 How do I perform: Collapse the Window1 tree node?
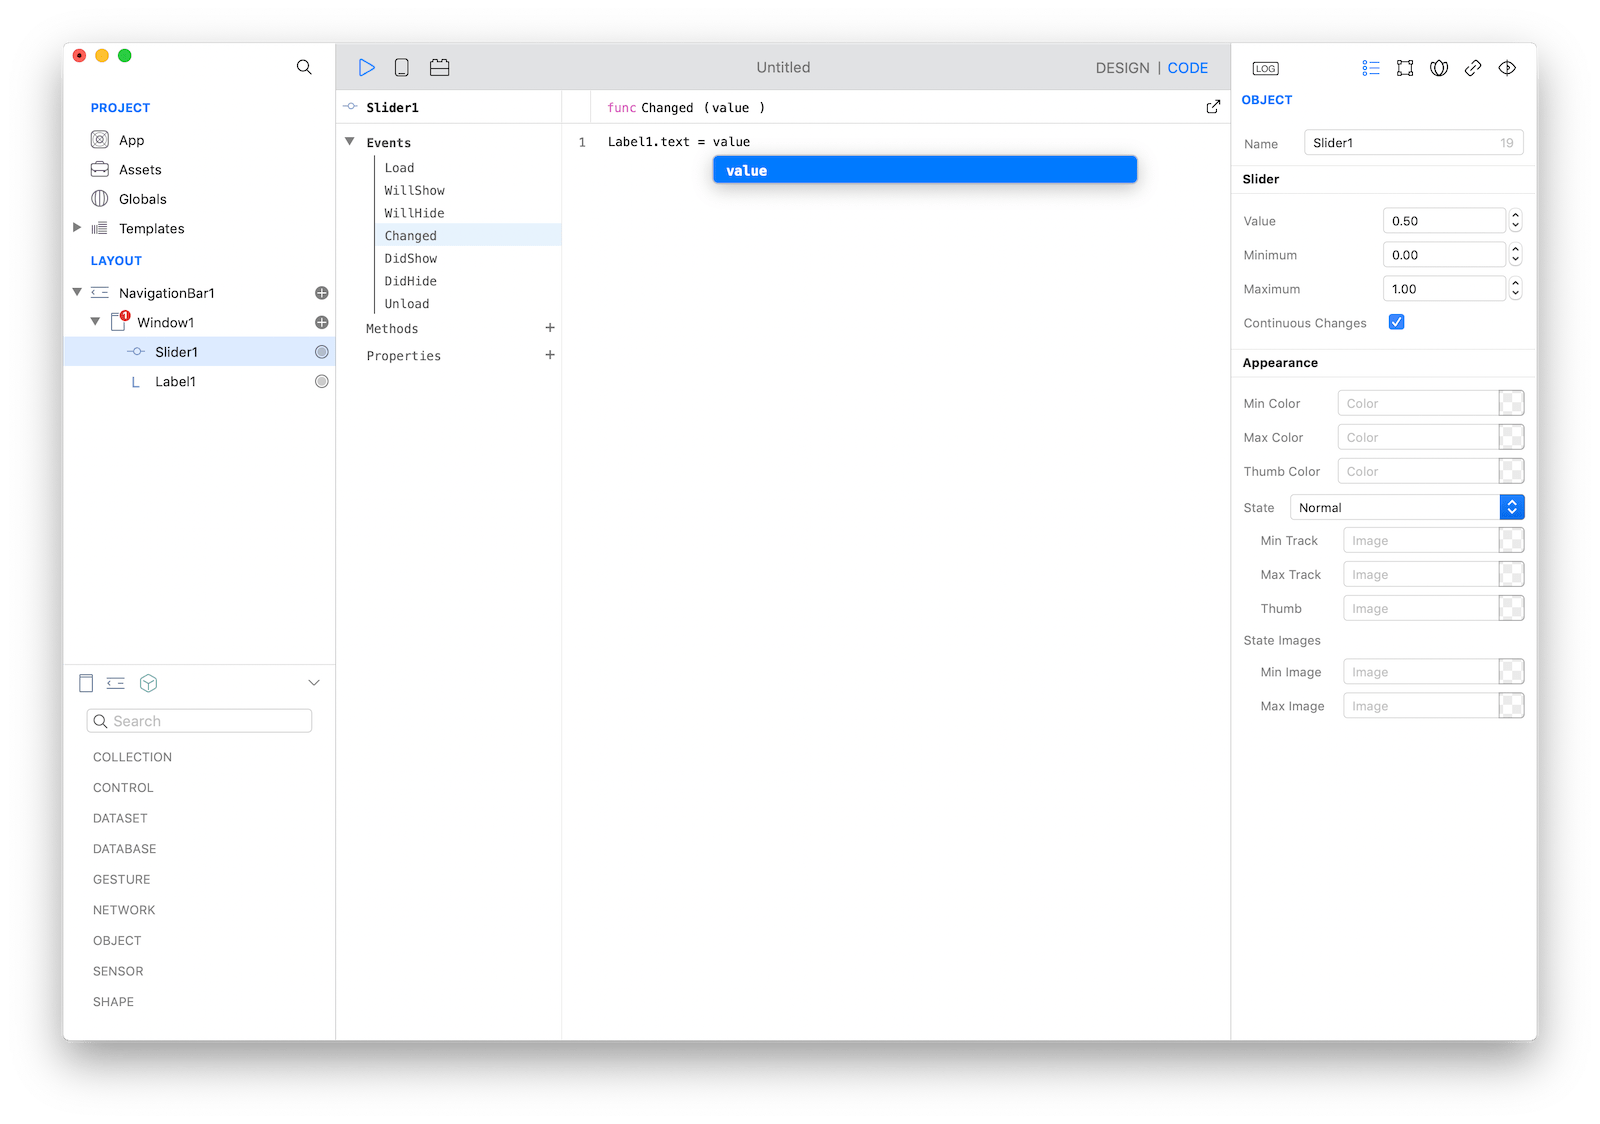point(96,322)
